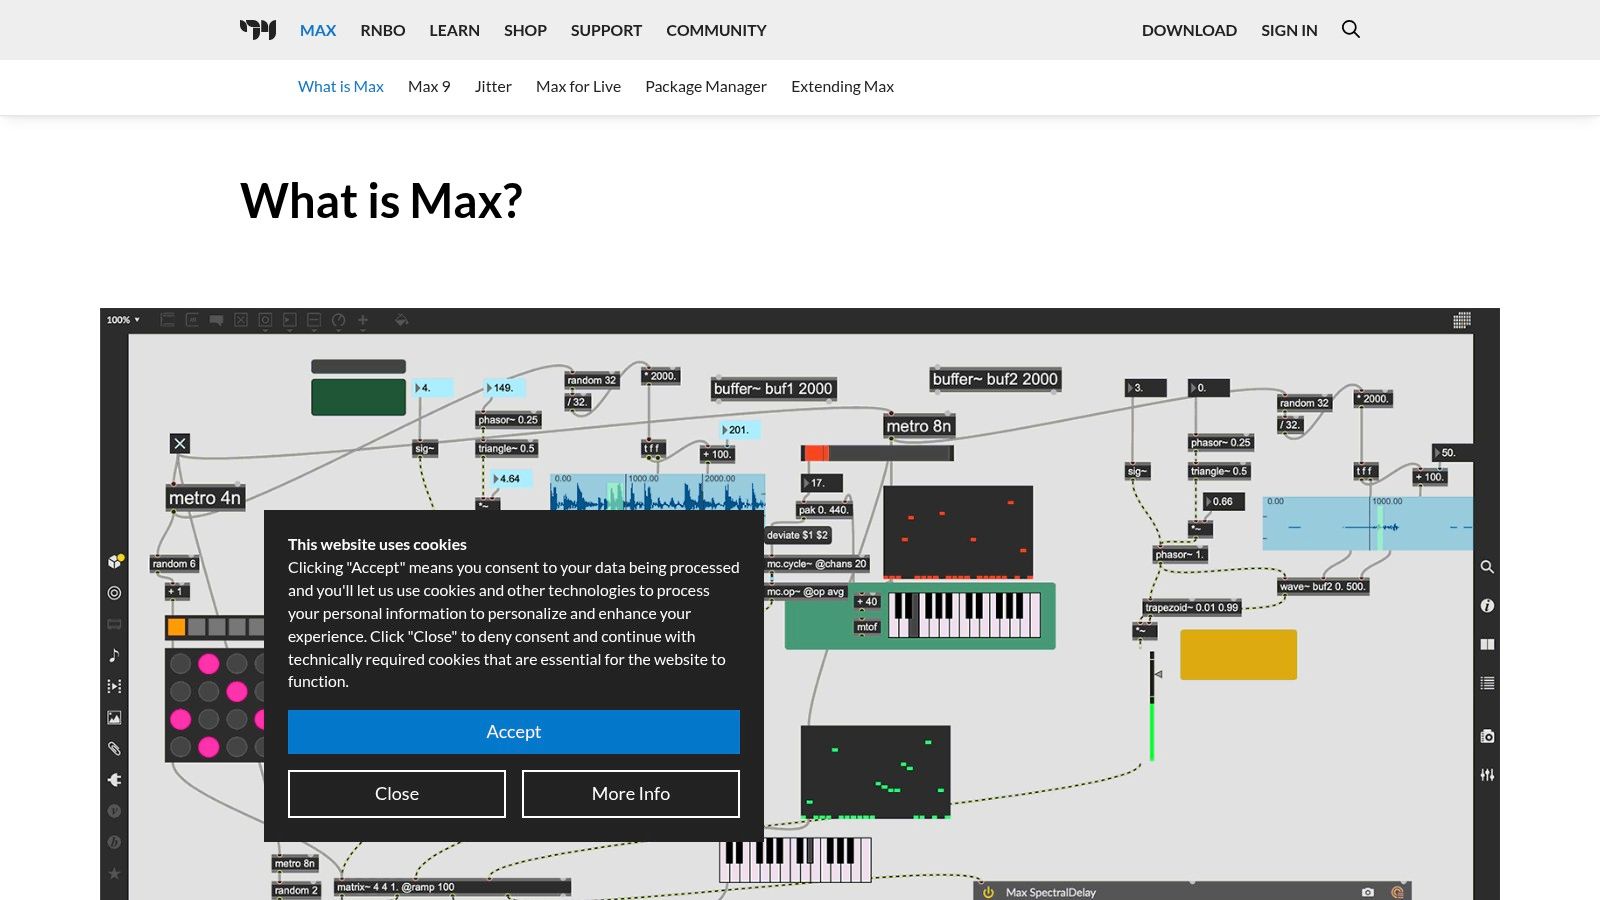1600x900 pixels.
Task: Click the power icon on Max SpectralDelay
Action: (988, 892)
